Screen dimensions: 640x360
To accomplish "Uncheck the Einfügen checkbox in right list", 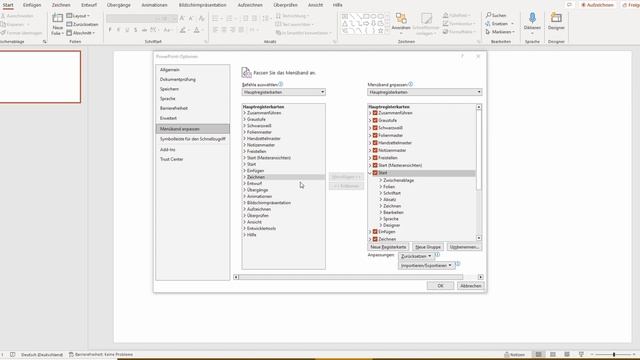I will (375, 231).
